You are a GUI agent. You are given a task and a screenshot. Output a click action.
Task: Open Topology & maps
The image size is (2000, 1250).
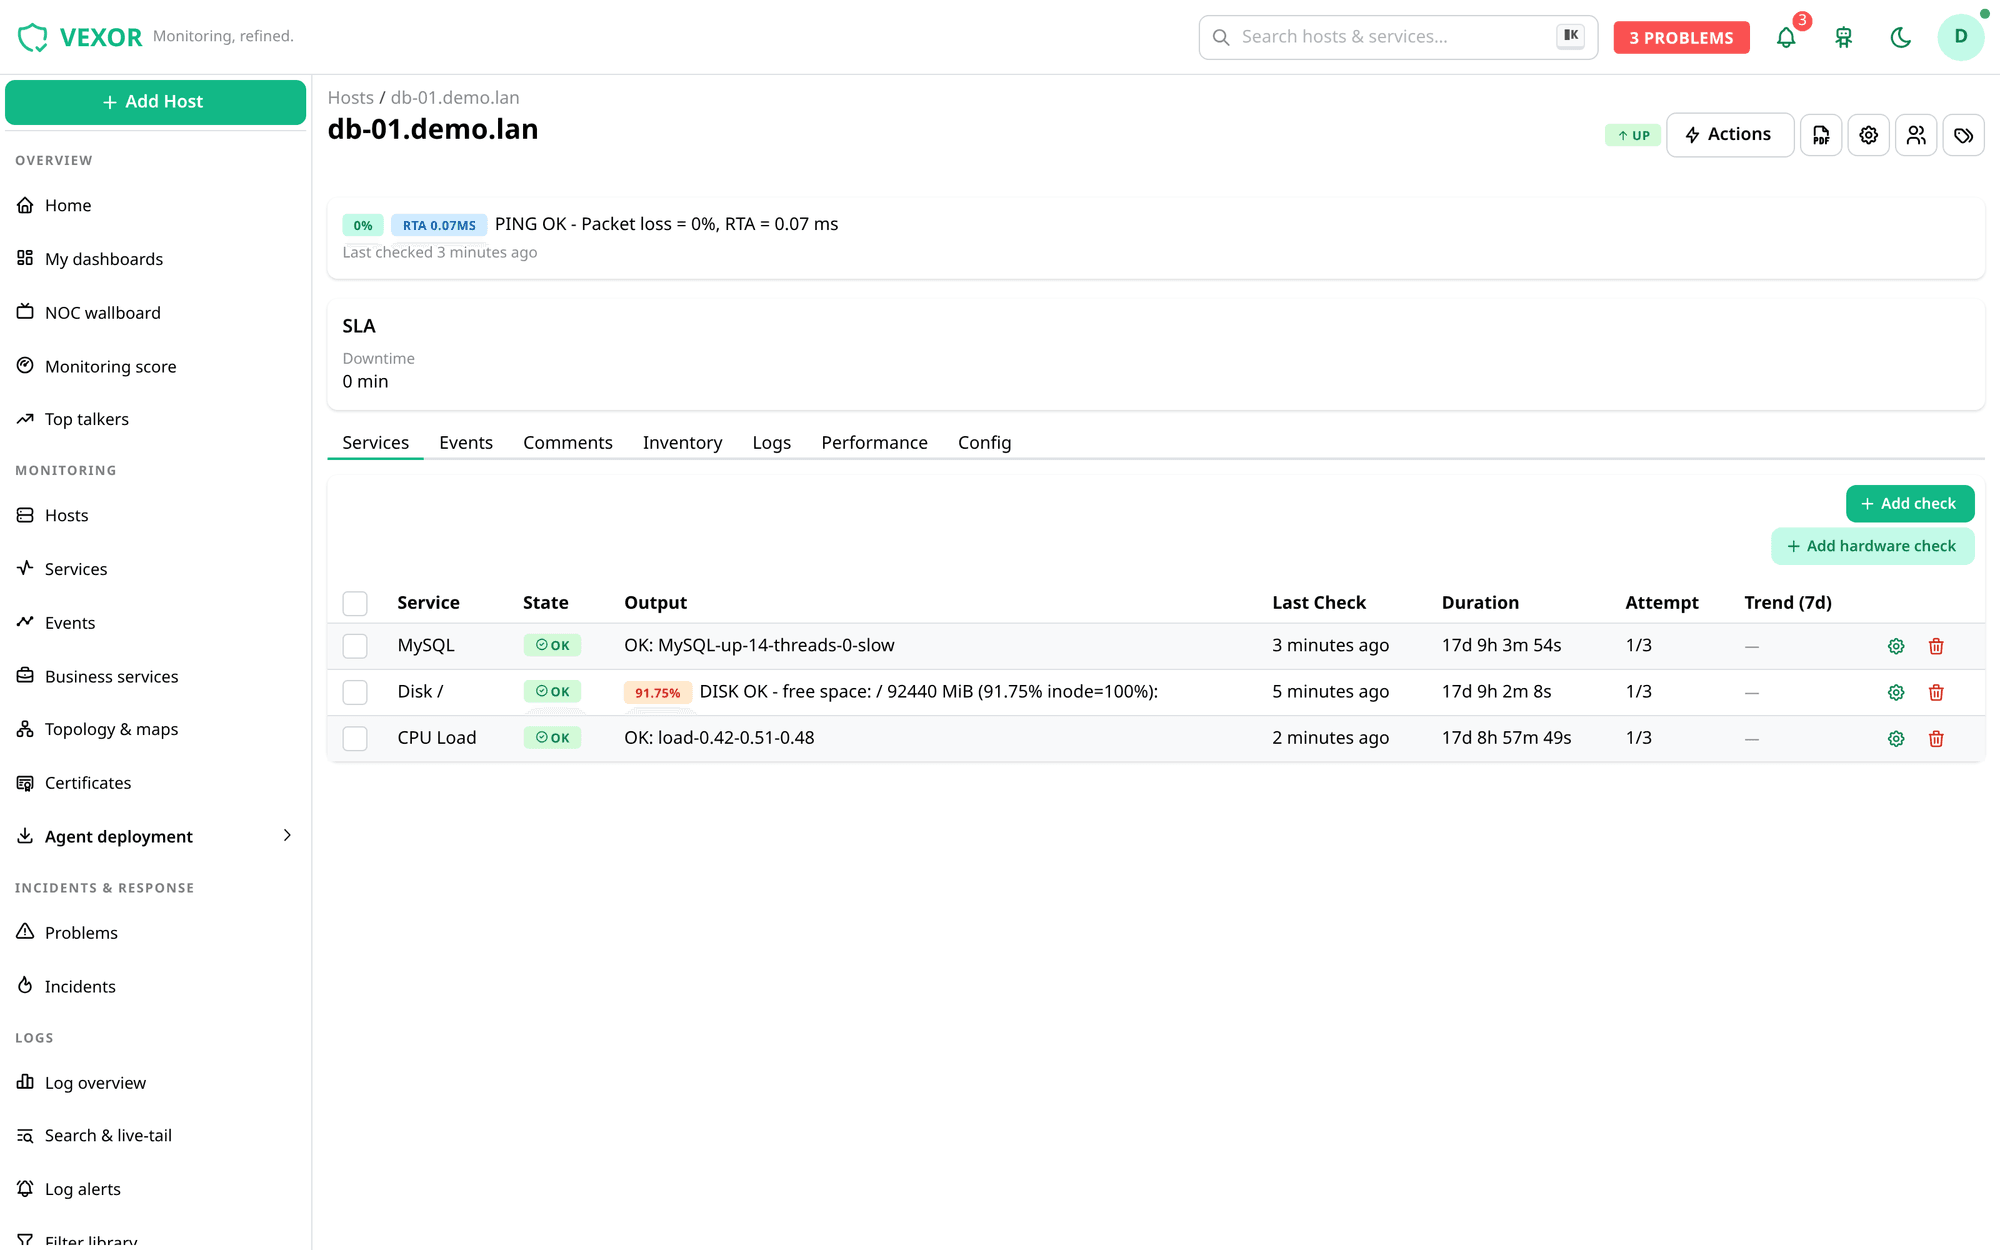tap(155, 729)
